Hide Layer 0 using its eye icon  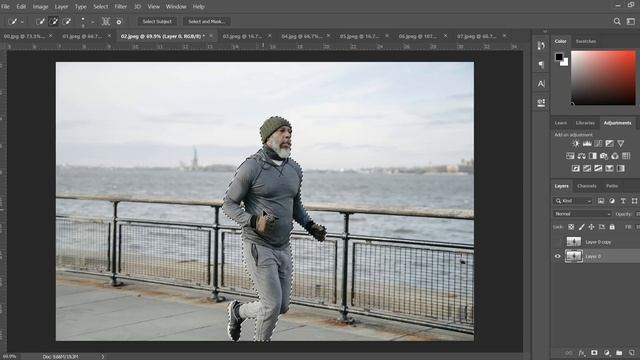click(558, 256)
